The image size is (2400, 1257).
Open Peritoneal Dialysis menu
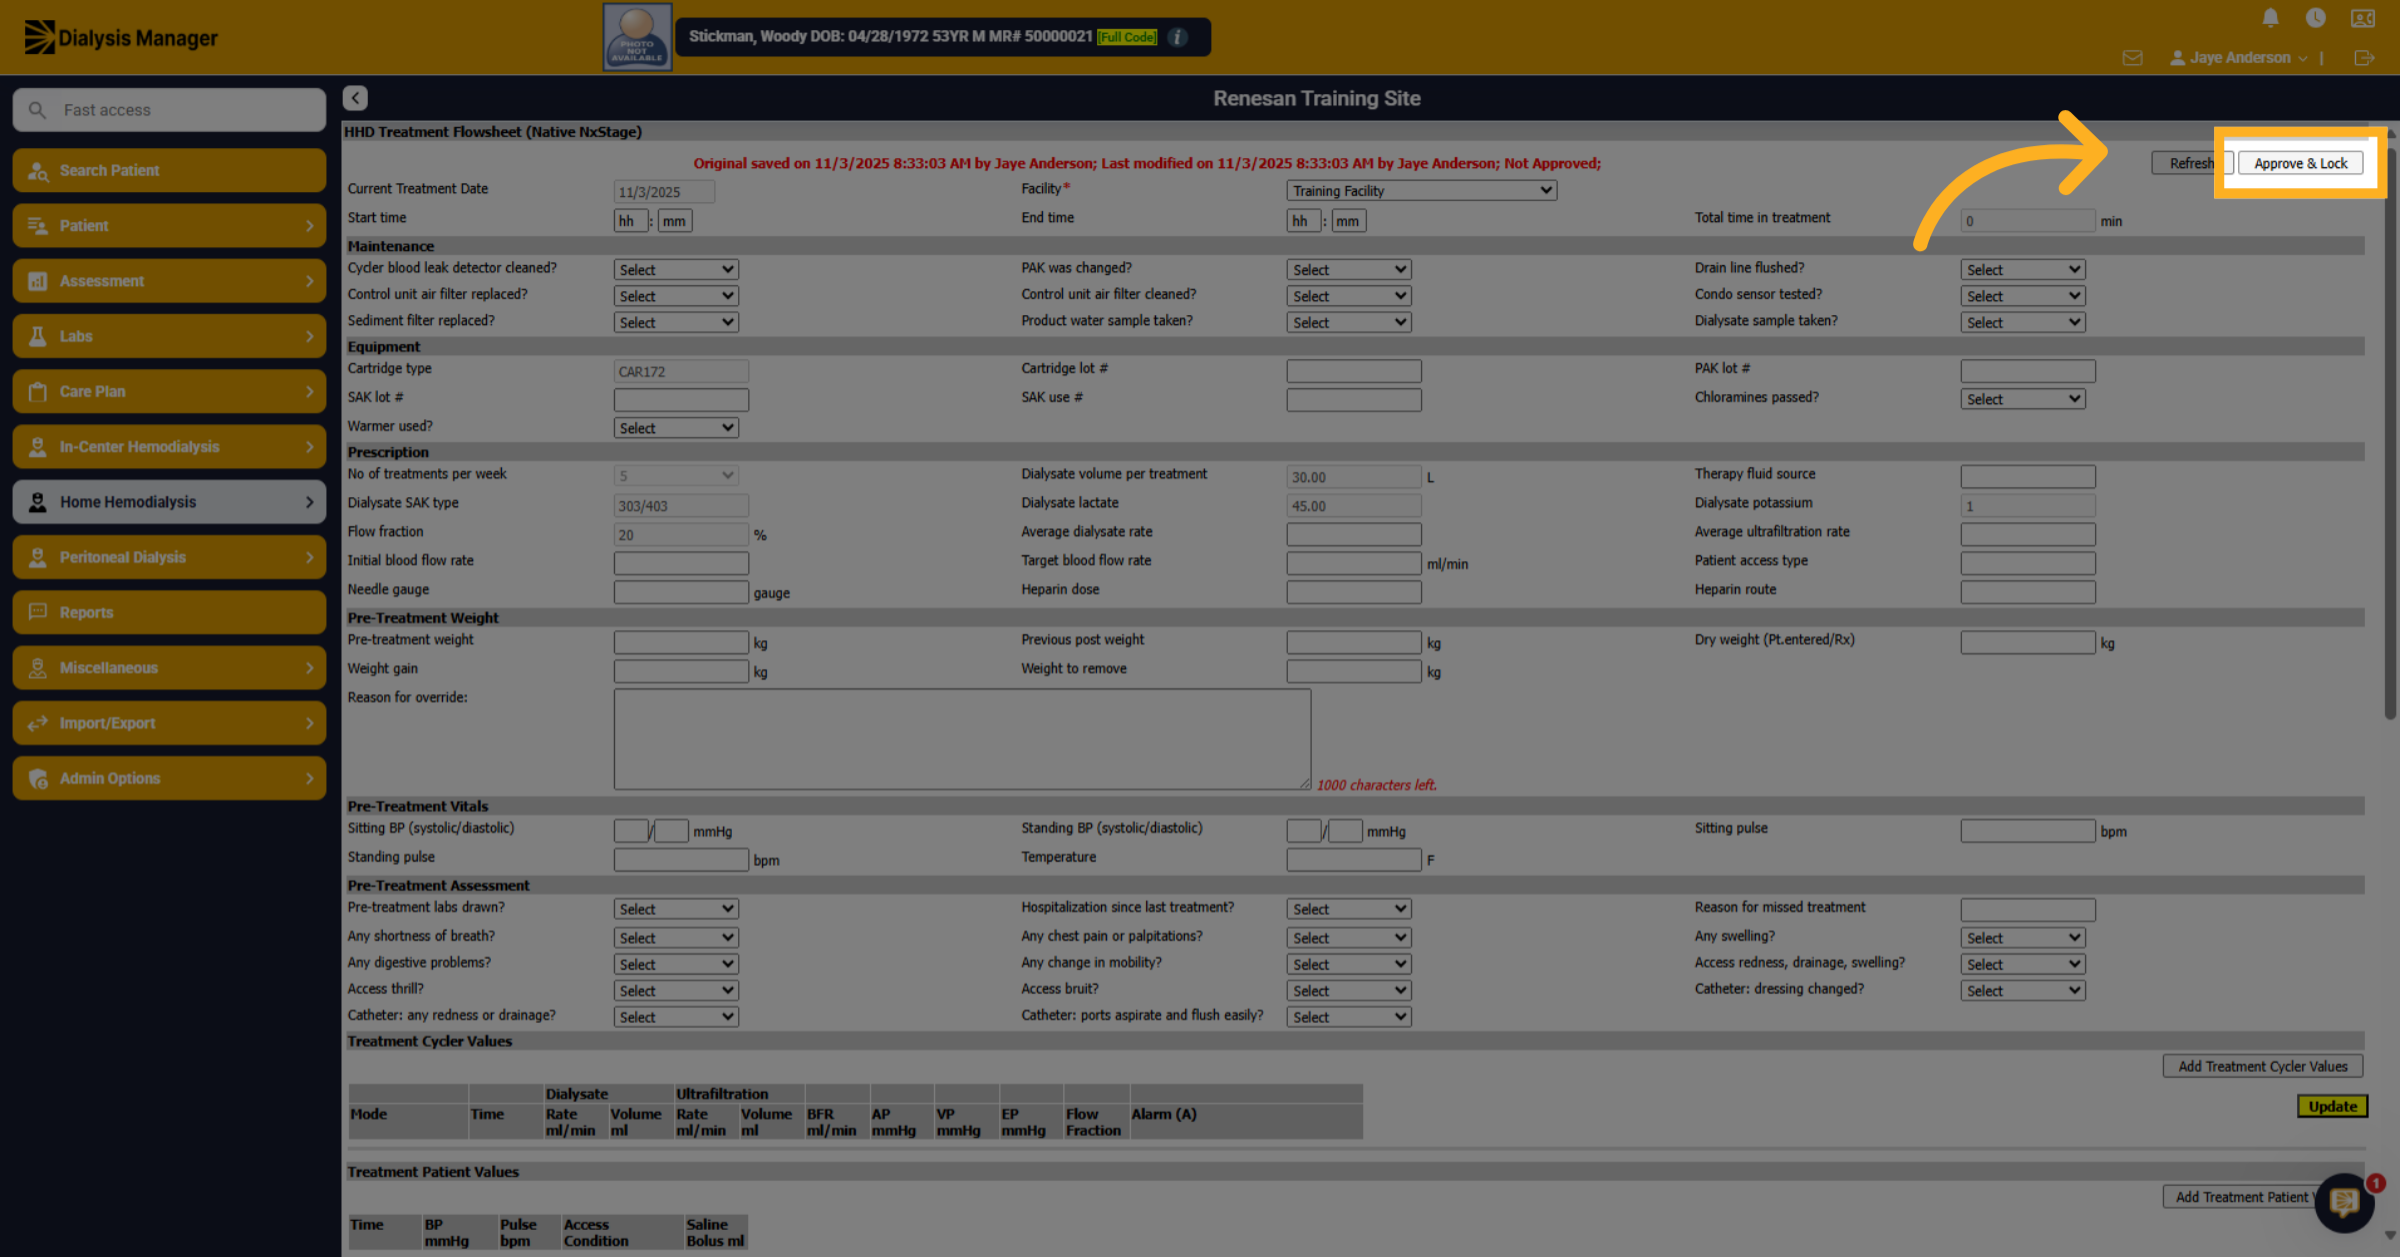(169, 557)
